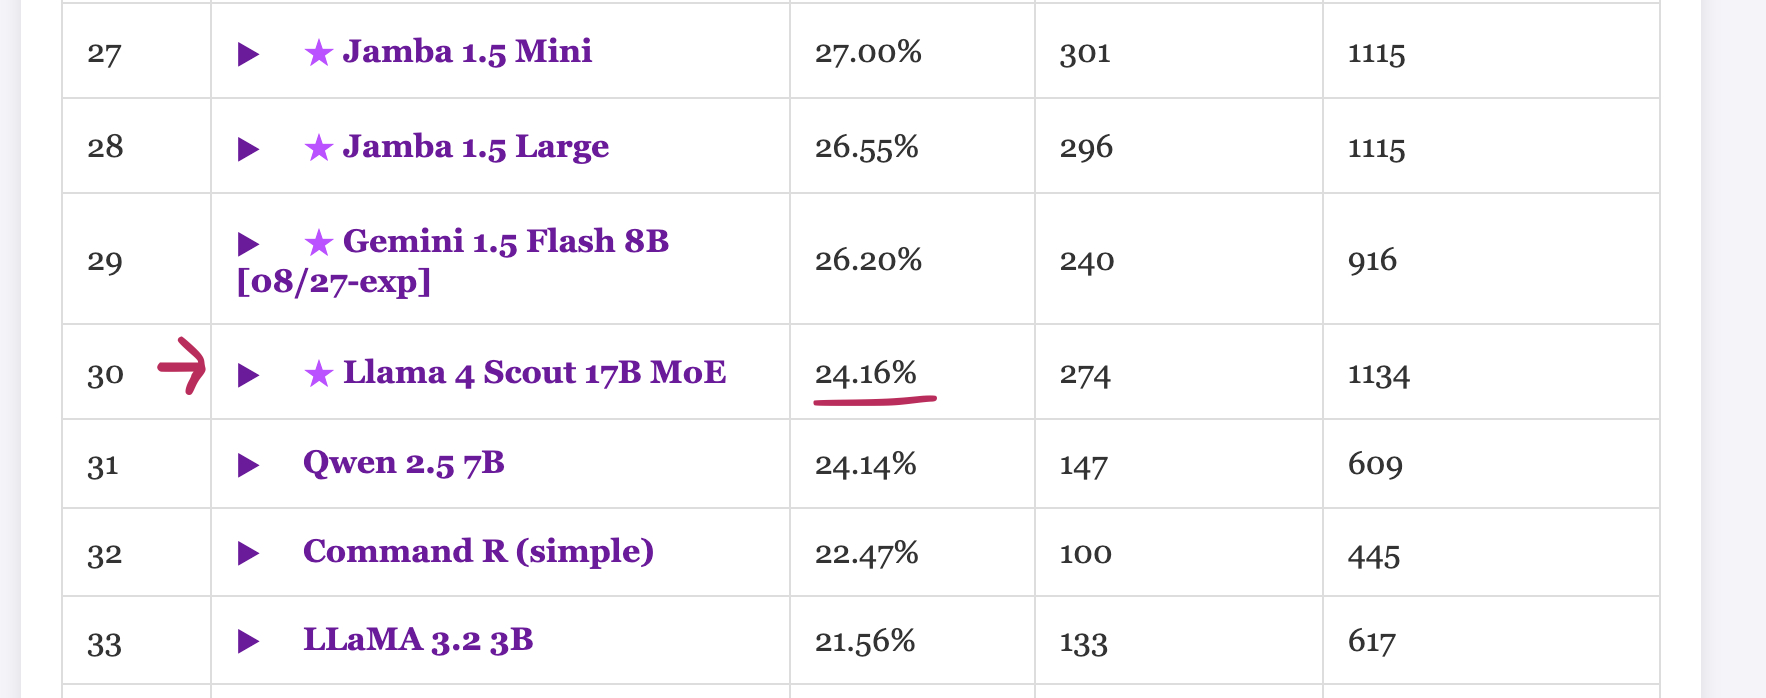Open the Qwen 2.5 7B model name
Image resolution: width=1766 pixels, height=698 pixels.
pyautogui.click(x=403, y=463)
